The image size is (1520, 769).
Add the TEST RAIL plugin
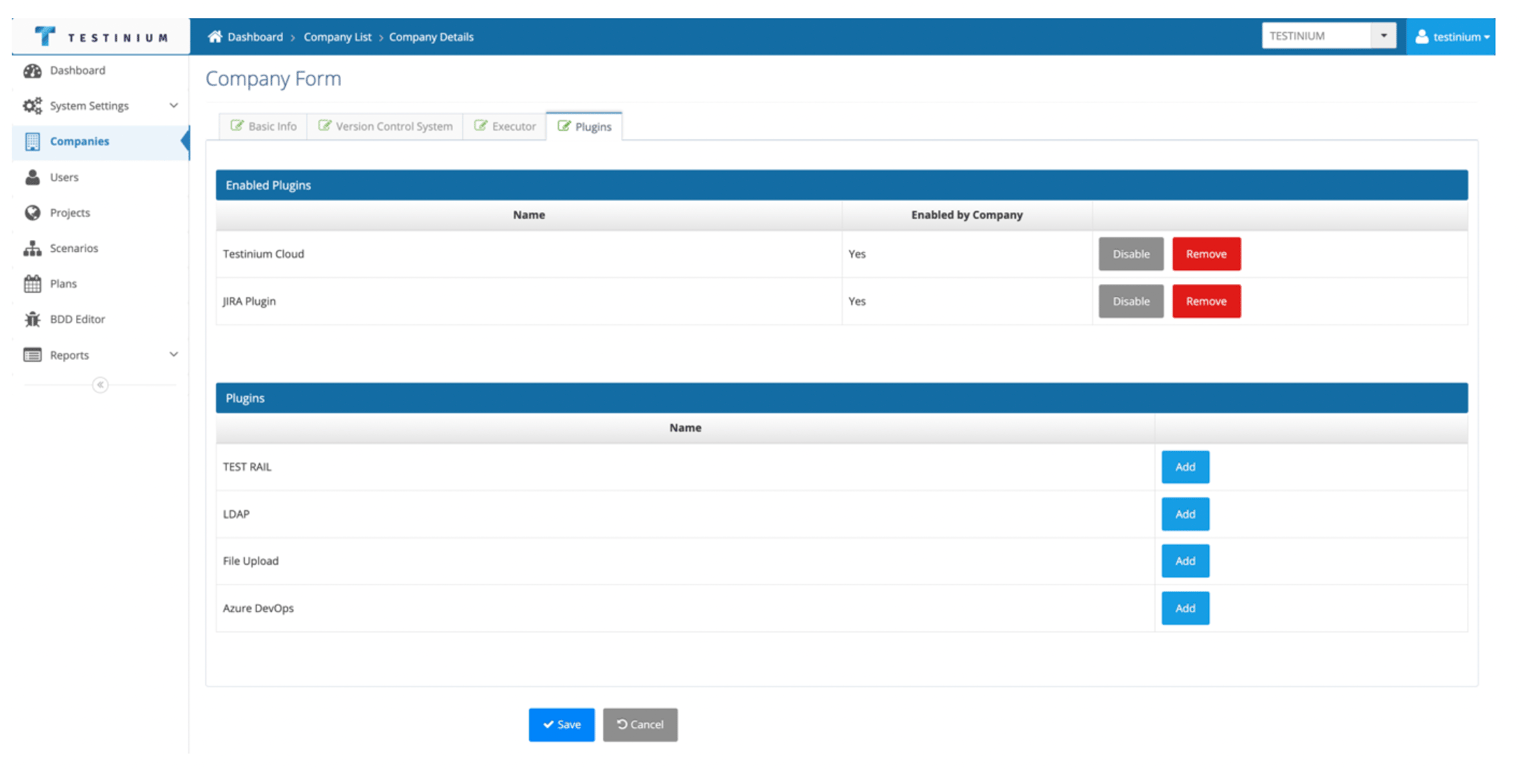(1185, 467)
